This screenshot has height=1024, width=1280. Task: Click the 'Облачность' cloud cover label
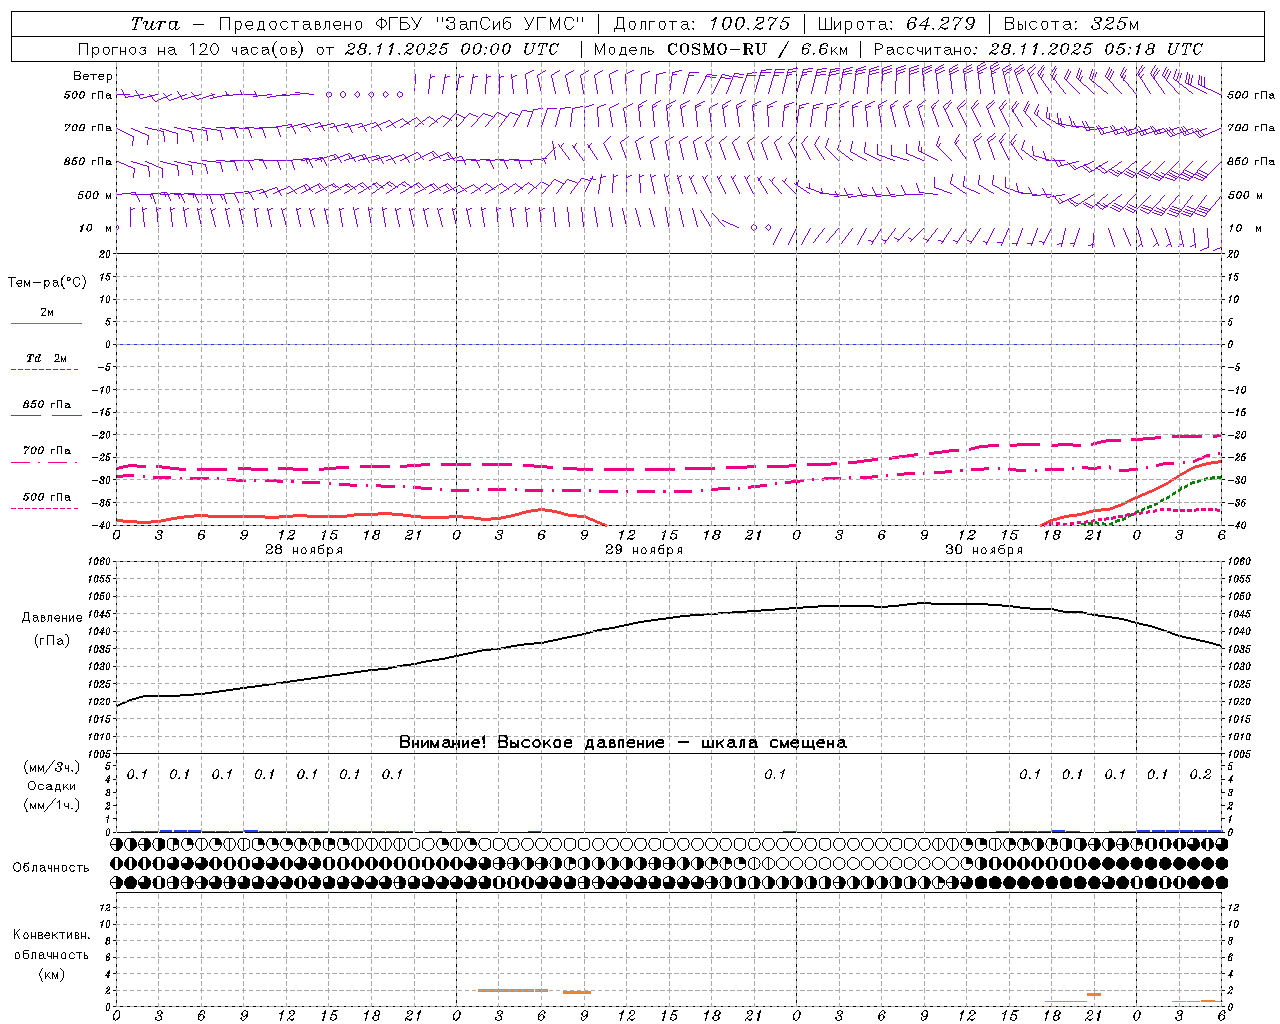[x=51, y=867]
